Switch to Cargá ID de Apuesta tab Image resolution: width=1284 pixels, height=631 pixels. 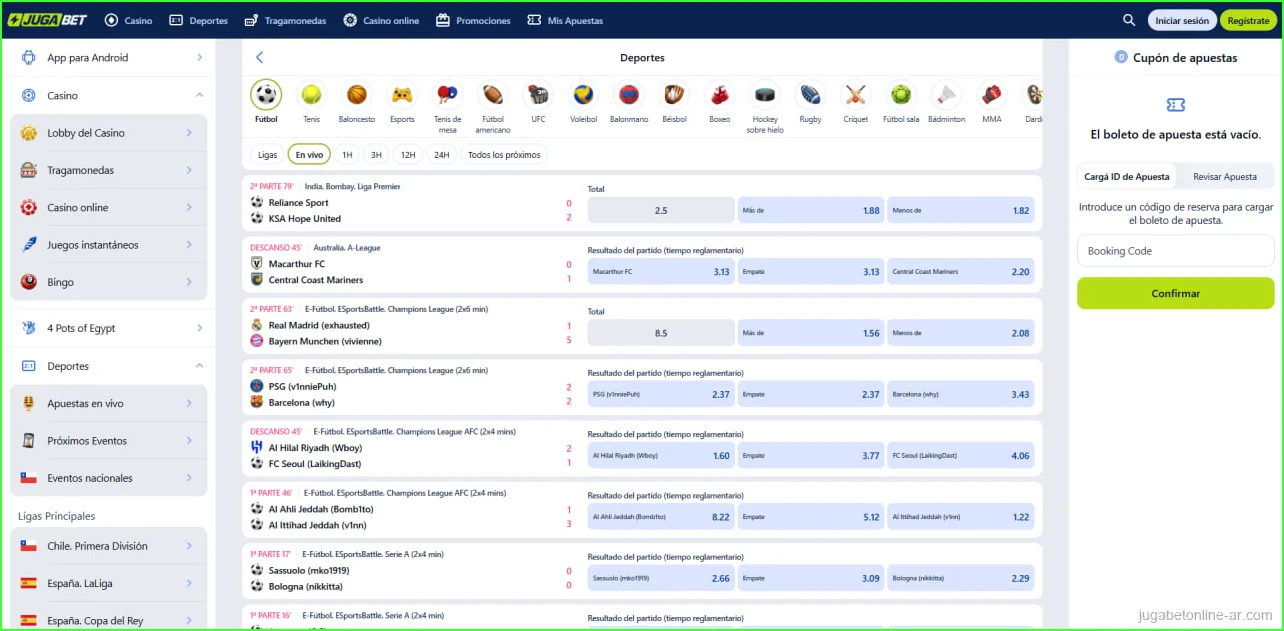tap(1127, 177)
